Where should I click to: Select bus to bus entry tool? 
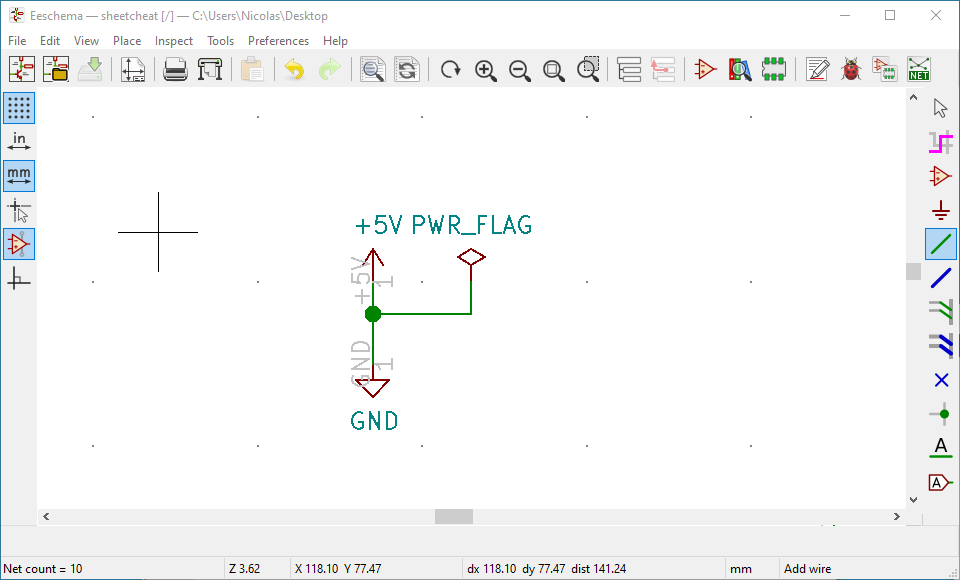pyautogui.click(x=941, y=345)
